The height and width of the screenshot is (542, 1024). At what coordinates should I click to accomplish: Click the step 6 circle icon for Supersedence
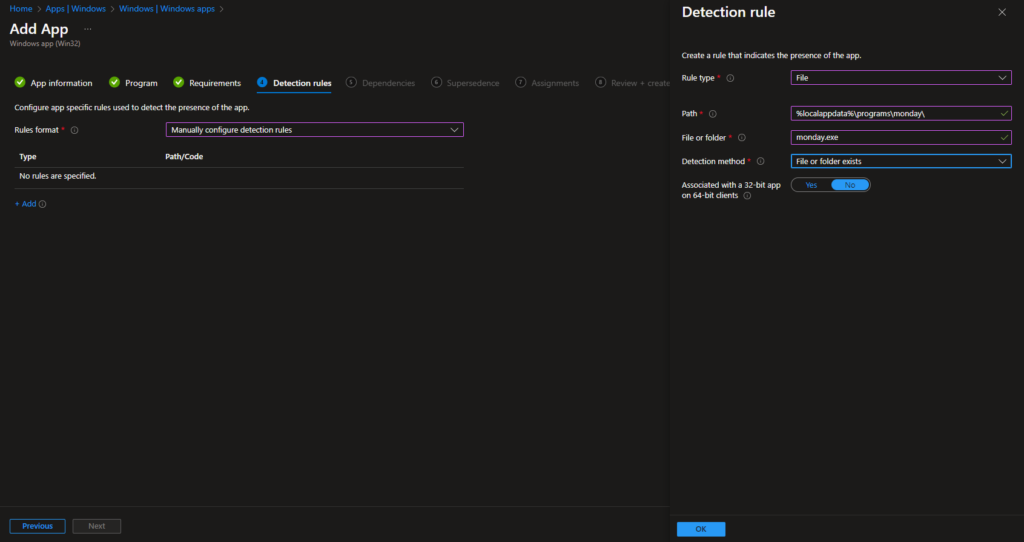[x=436, y=82]
